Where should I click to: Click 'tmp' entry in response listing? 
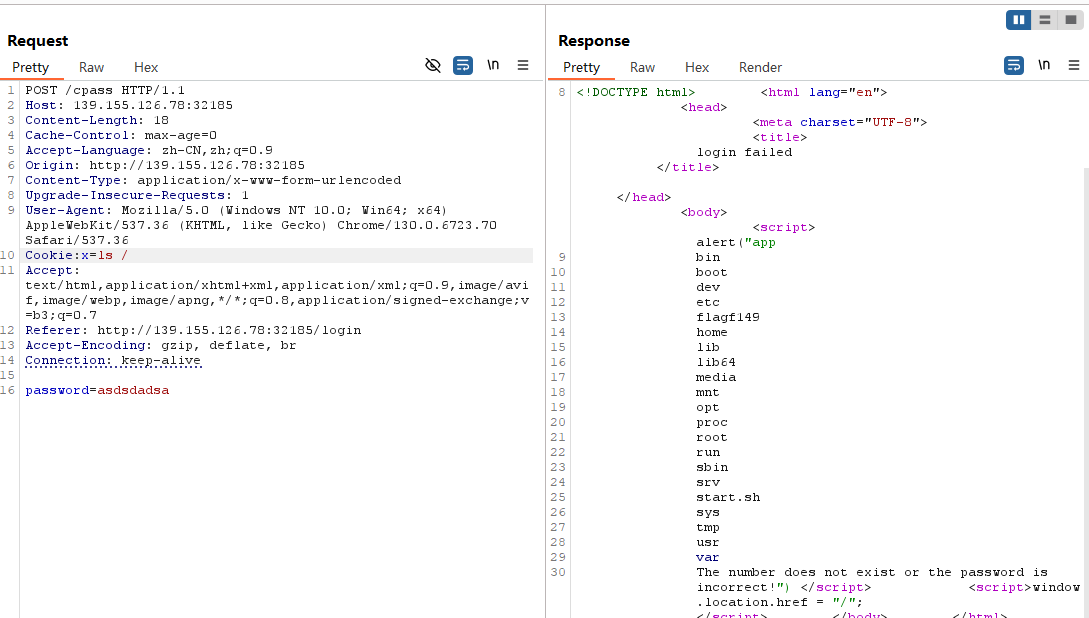pos(708,528)
